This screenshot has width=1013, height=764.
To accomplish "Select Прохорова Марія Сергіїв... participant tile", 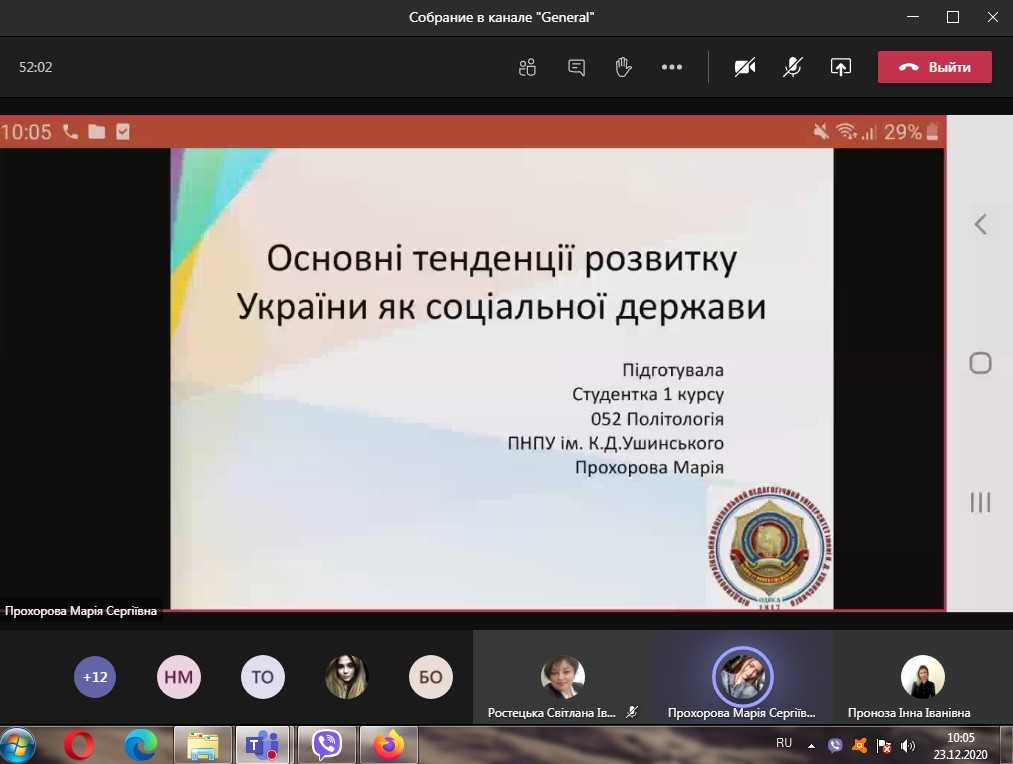I will click(x=742, y=677).
